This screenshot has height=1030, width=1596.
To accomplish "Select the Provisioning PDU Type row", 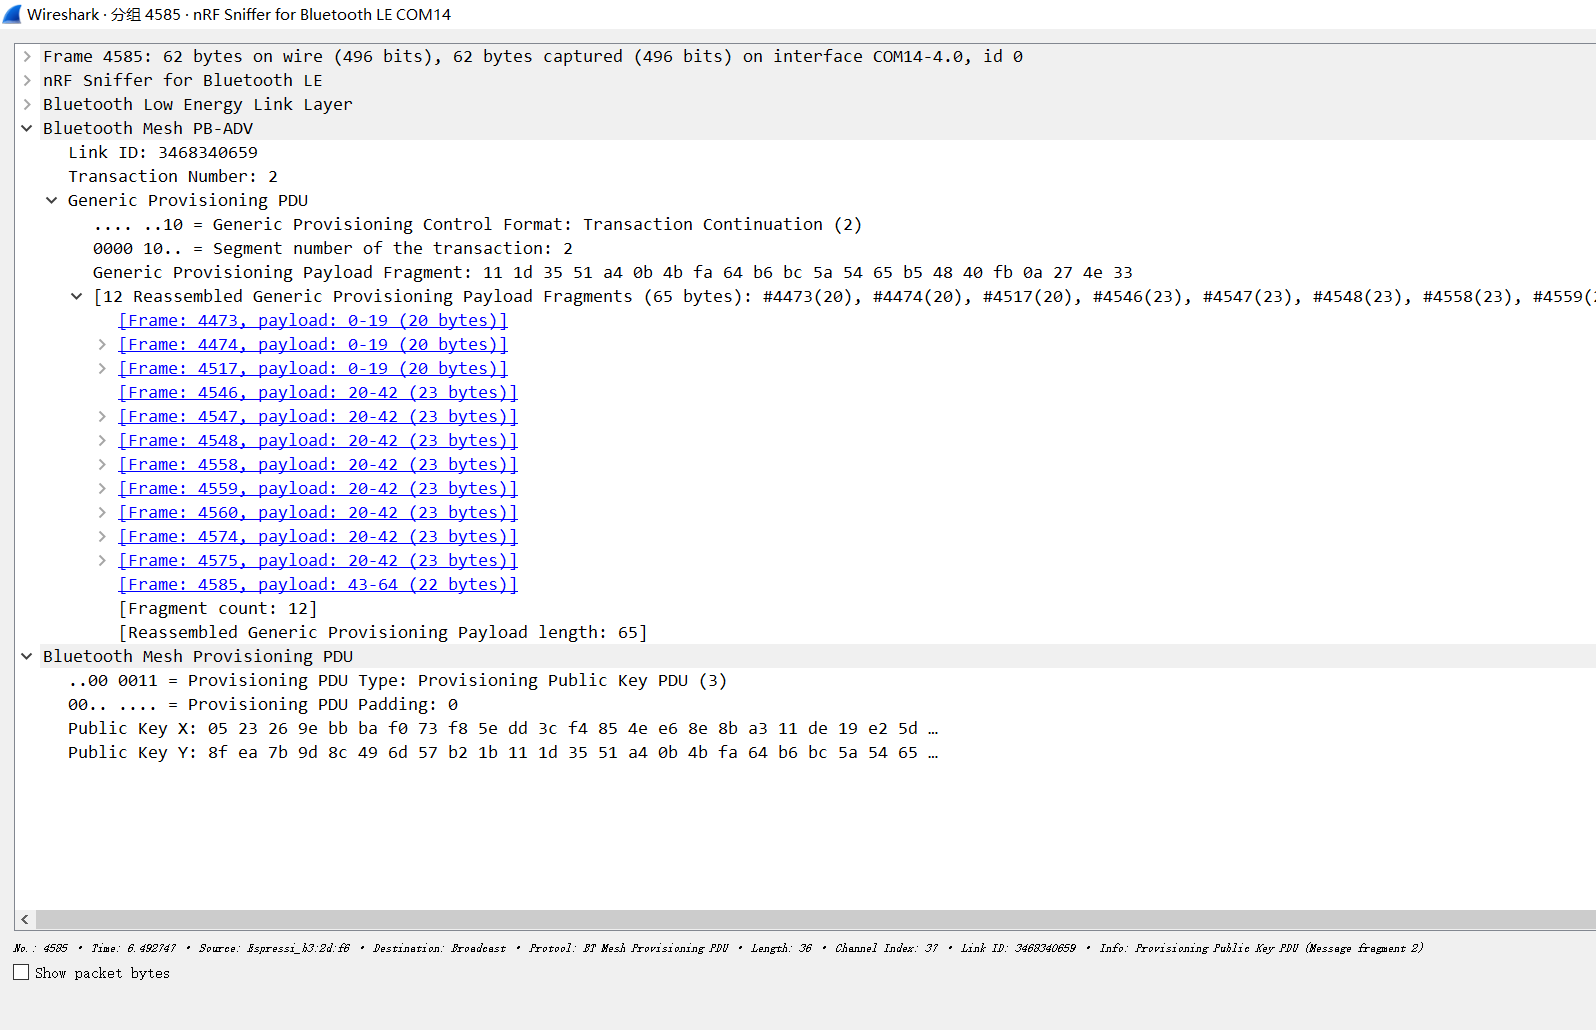I will tap(397, 681).
